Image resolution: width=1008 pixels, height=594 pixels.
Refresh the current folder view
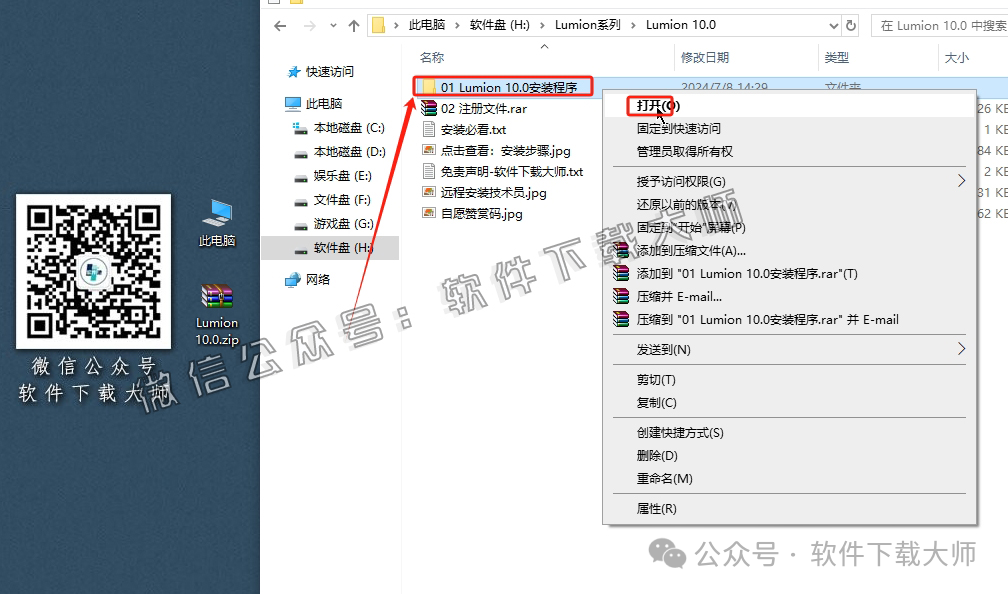pos(851,26)
